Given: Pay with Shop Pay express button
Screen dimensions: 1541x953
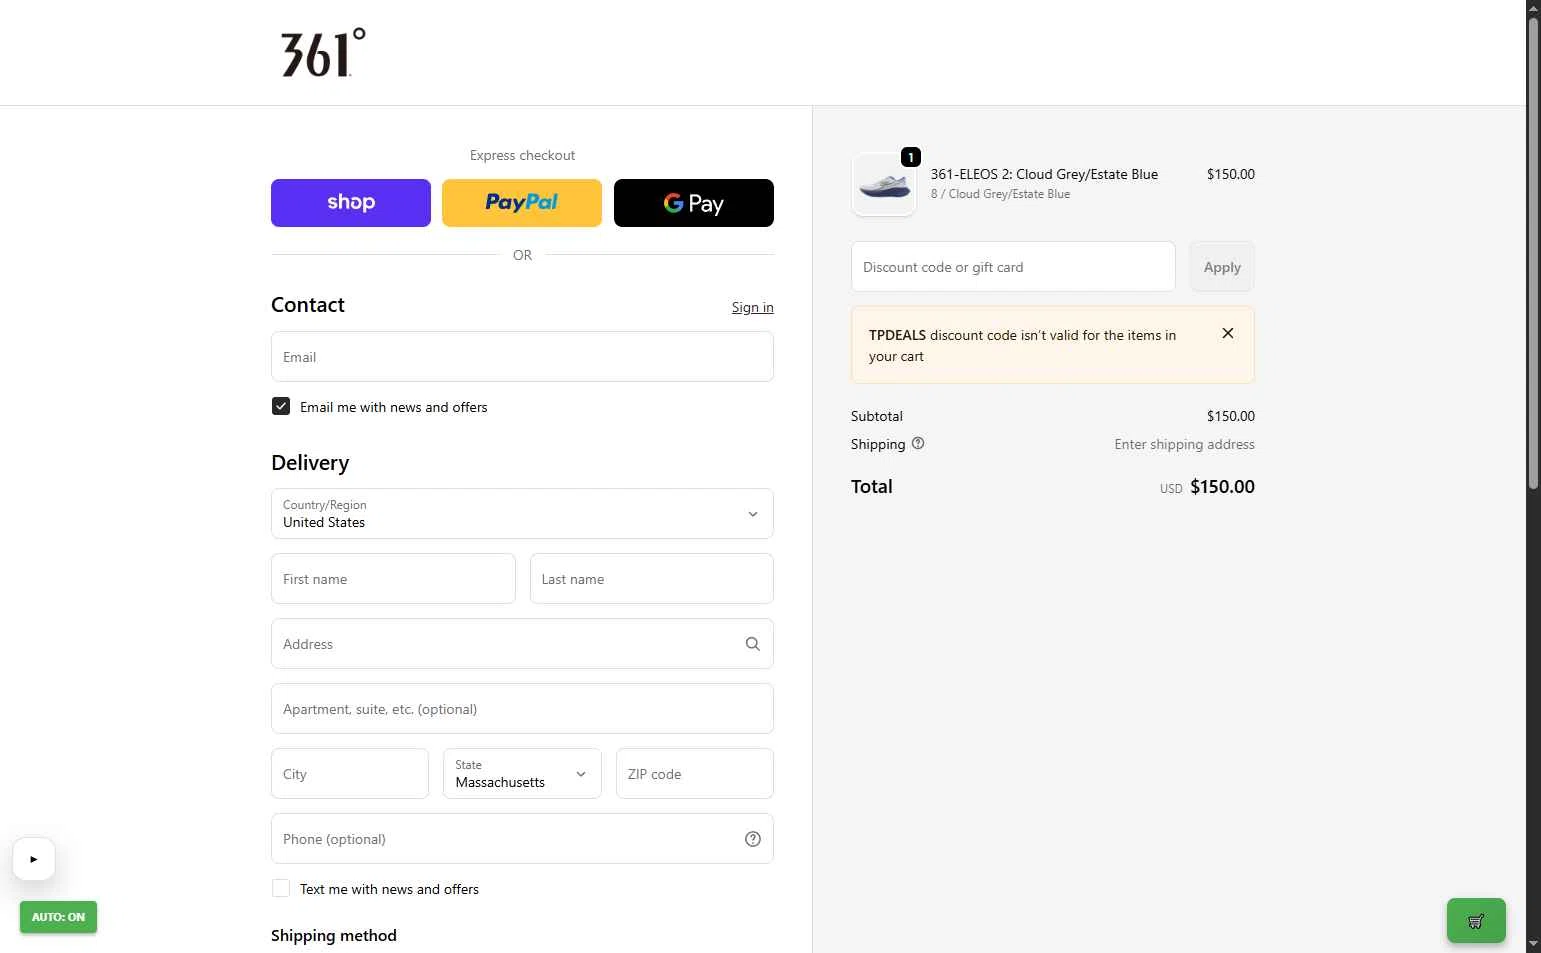Looking at the screenshot, I should (351, 203).
